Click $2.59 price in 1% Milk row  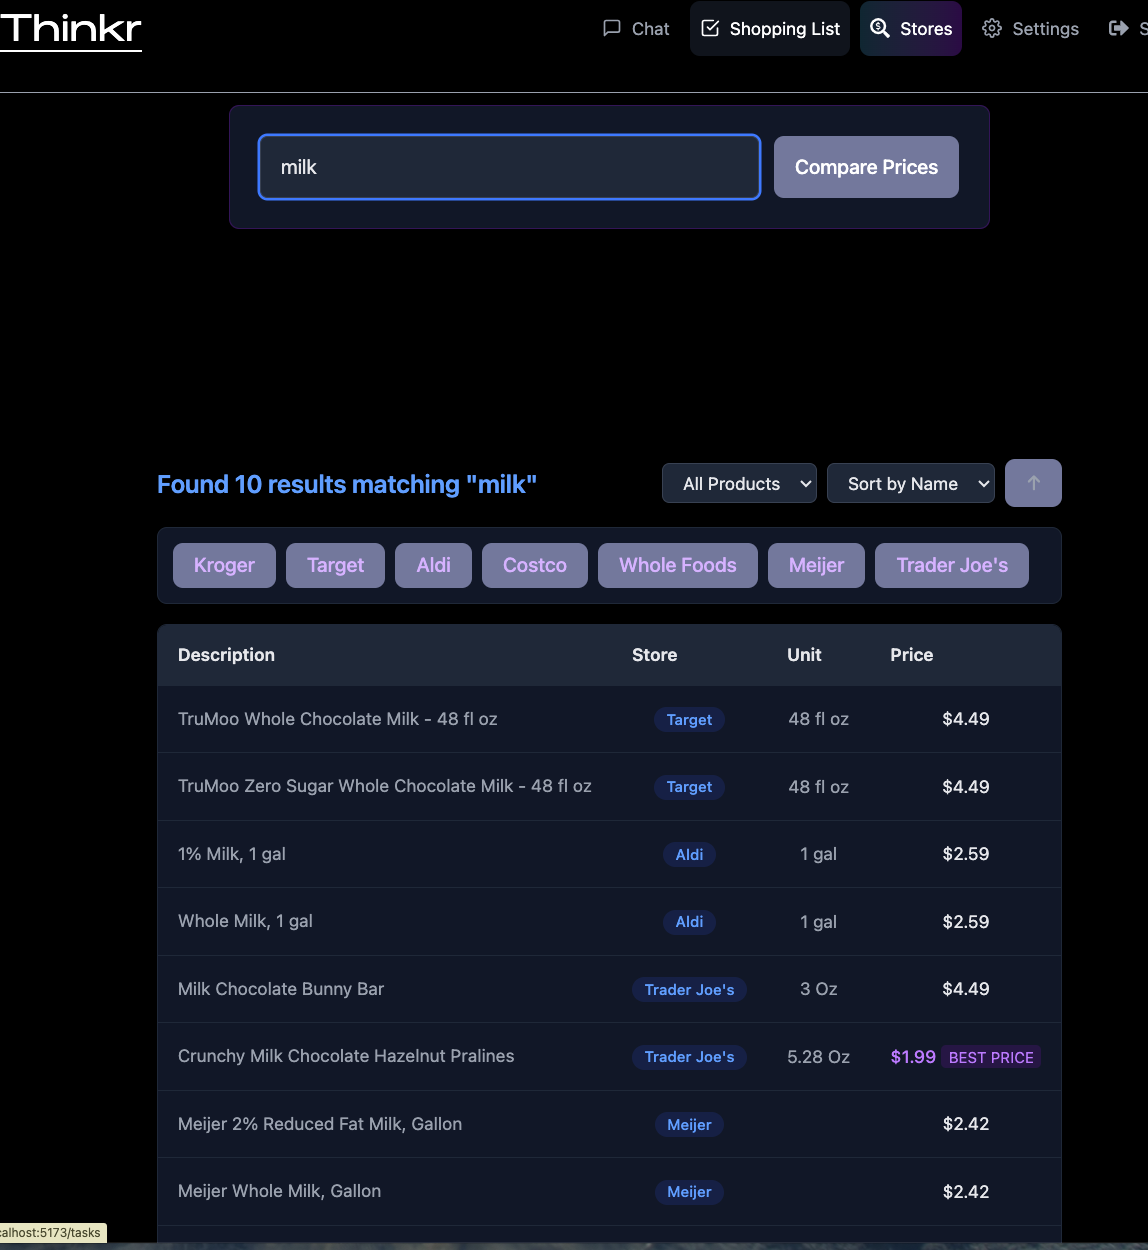(966, 854)
